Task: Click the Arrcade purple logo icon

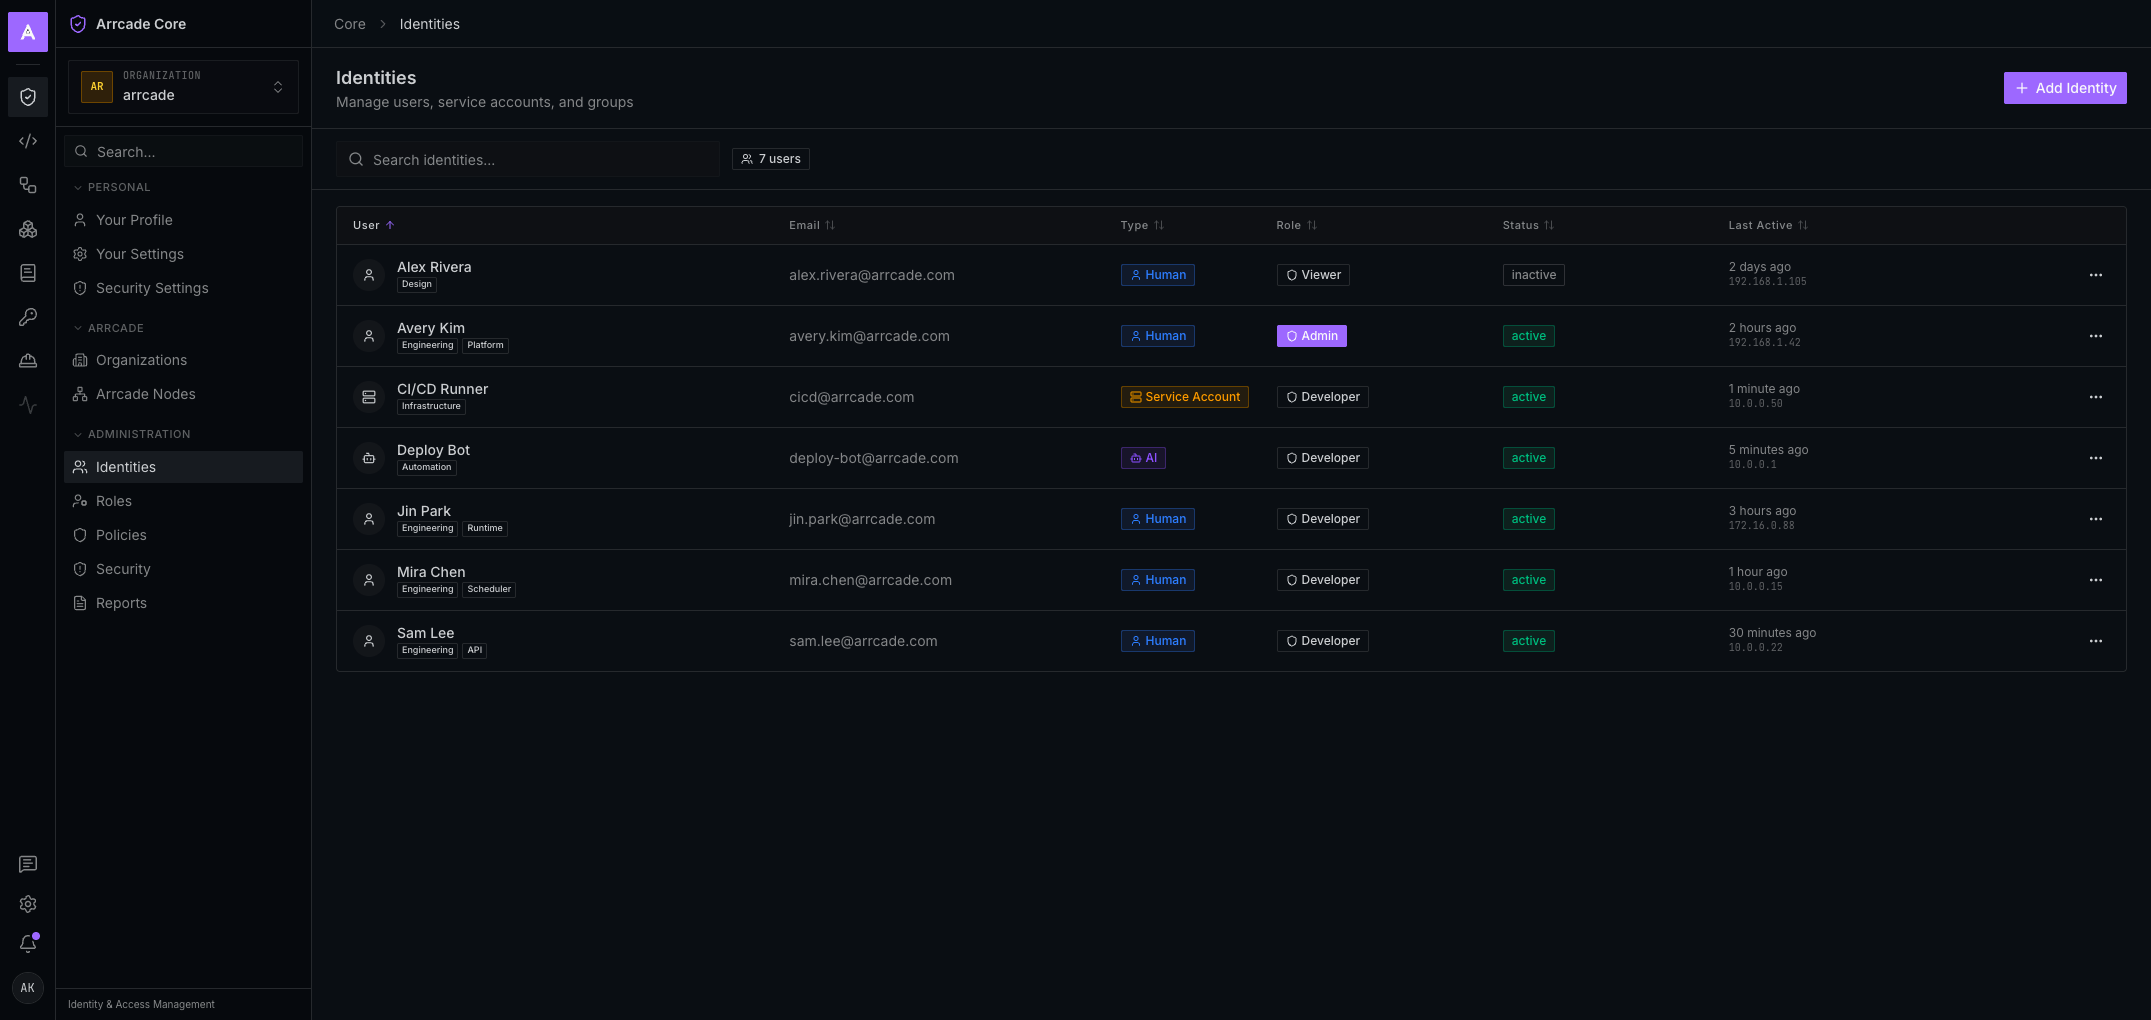Action: tap(28, 32)
